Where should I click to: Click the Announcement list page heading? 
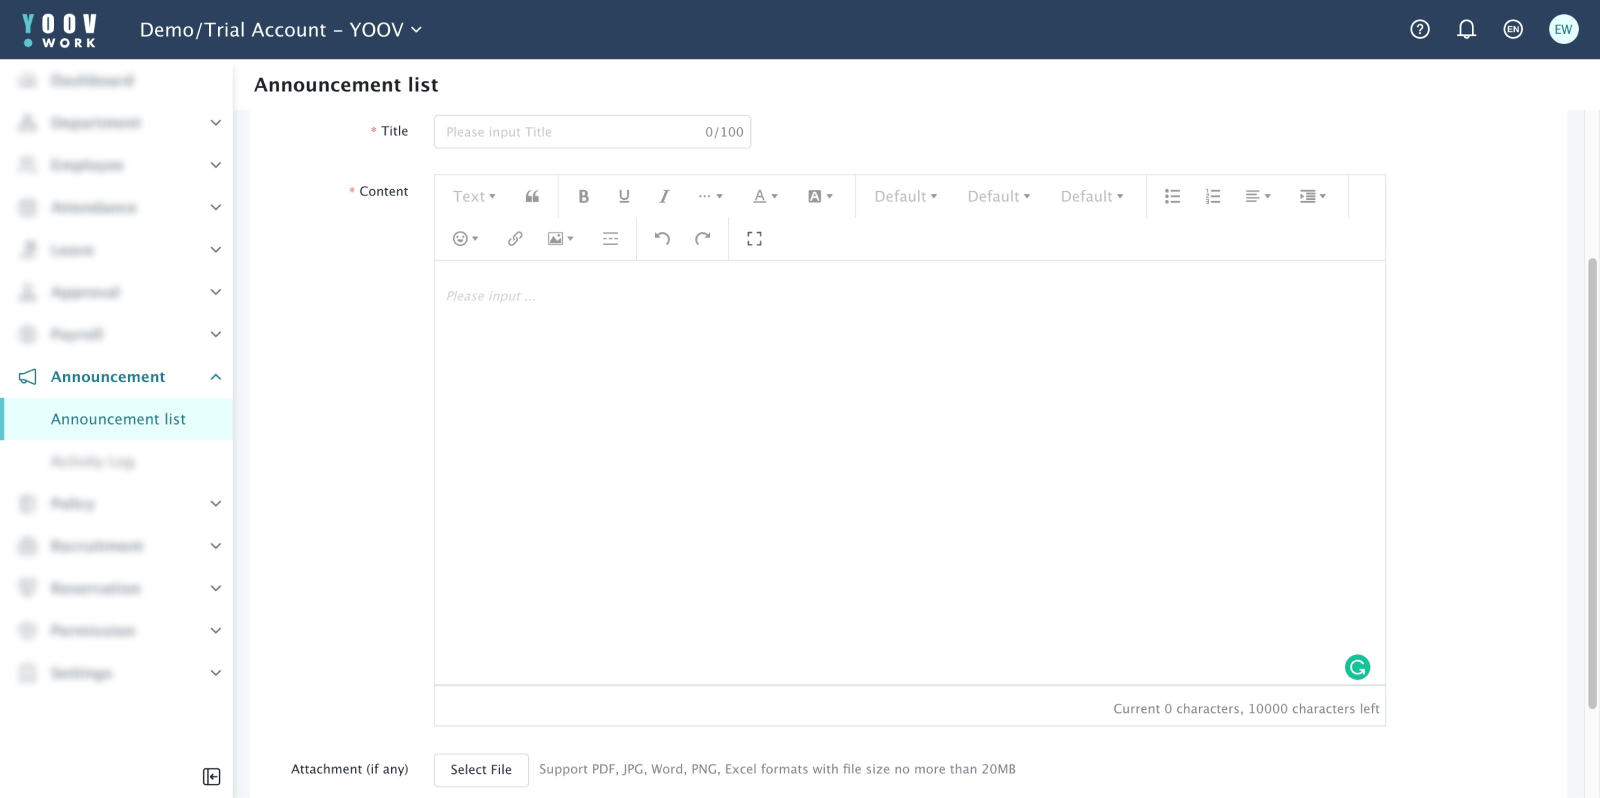[x=346, y=85]
